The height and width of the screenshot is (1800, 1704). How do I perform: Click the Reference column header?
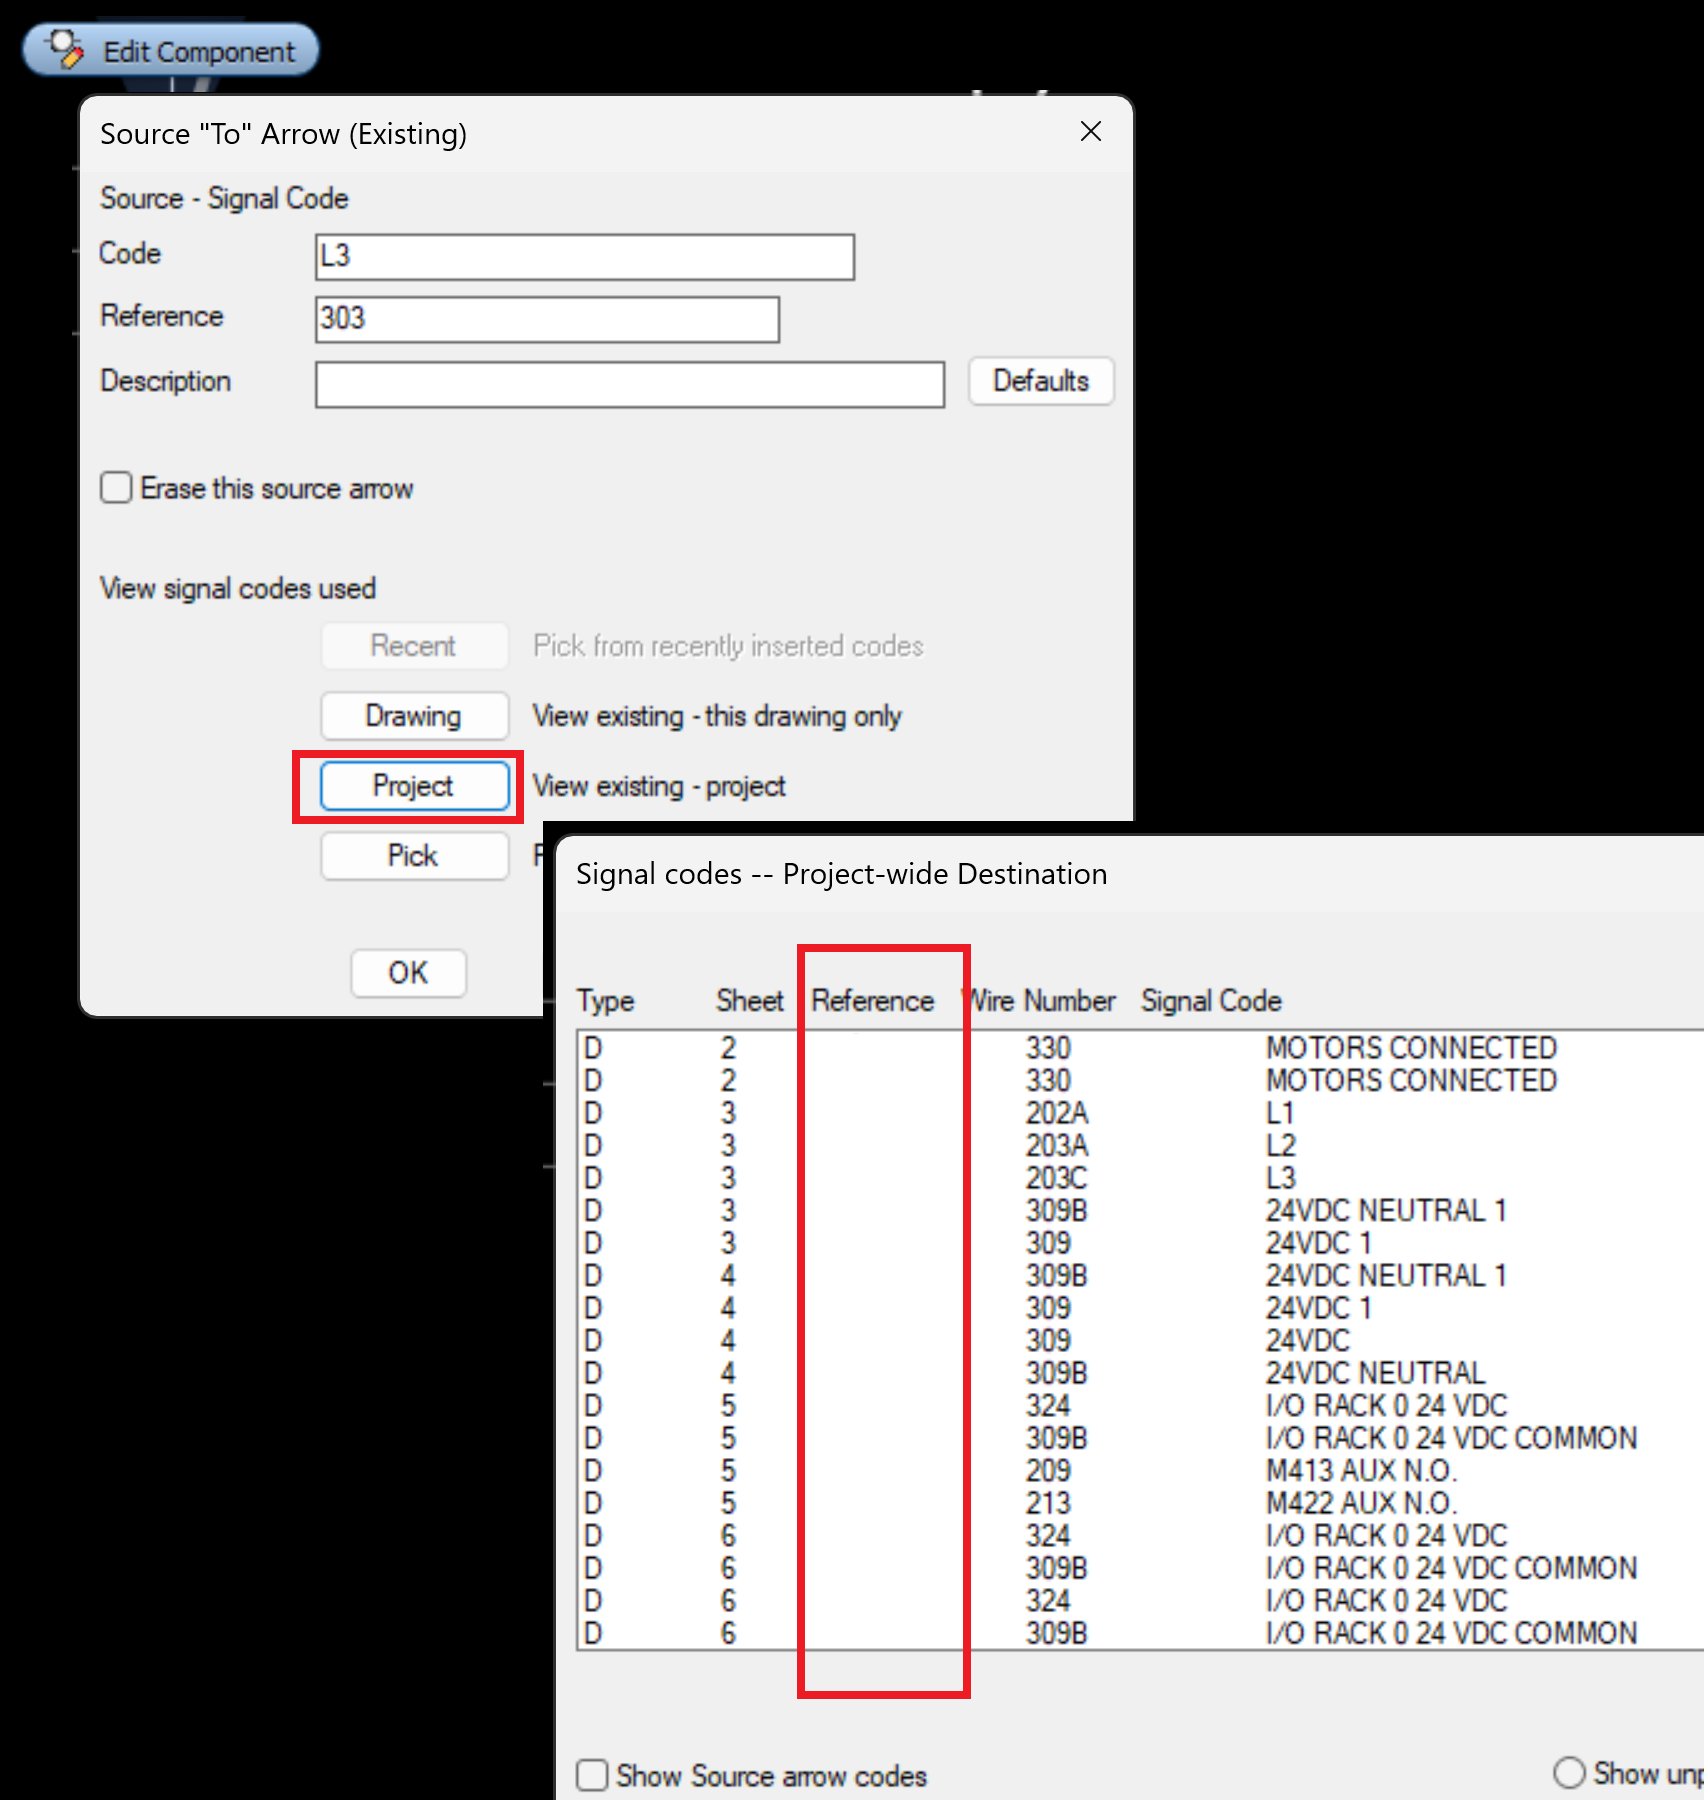click(x=874, y=1000)
